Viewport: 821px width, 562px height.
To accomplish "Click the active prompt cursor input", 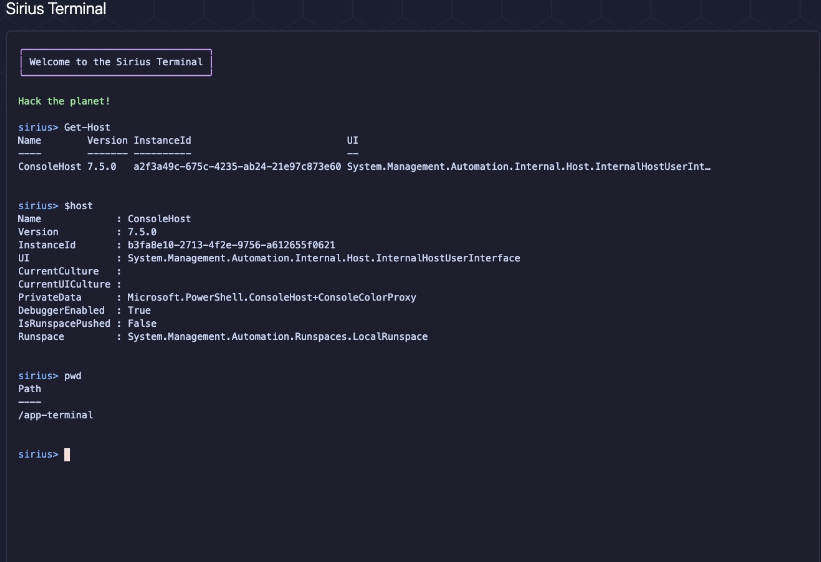I will [67, 454].
